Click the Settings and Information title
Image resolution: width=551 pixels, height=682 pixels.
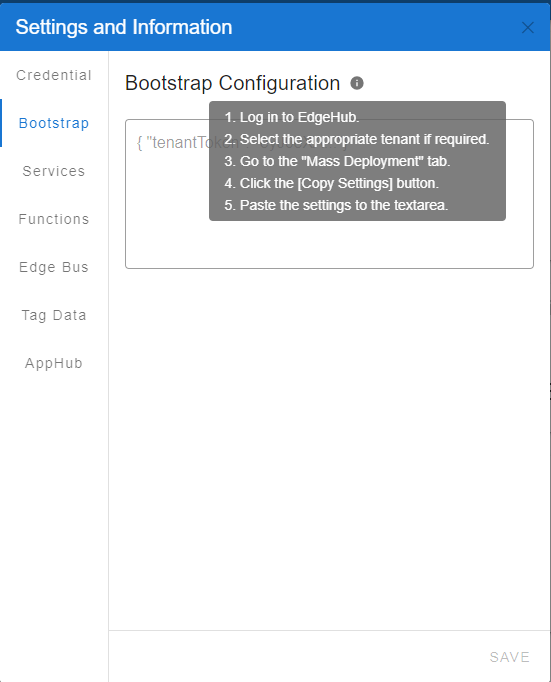(x=124, y=27)
